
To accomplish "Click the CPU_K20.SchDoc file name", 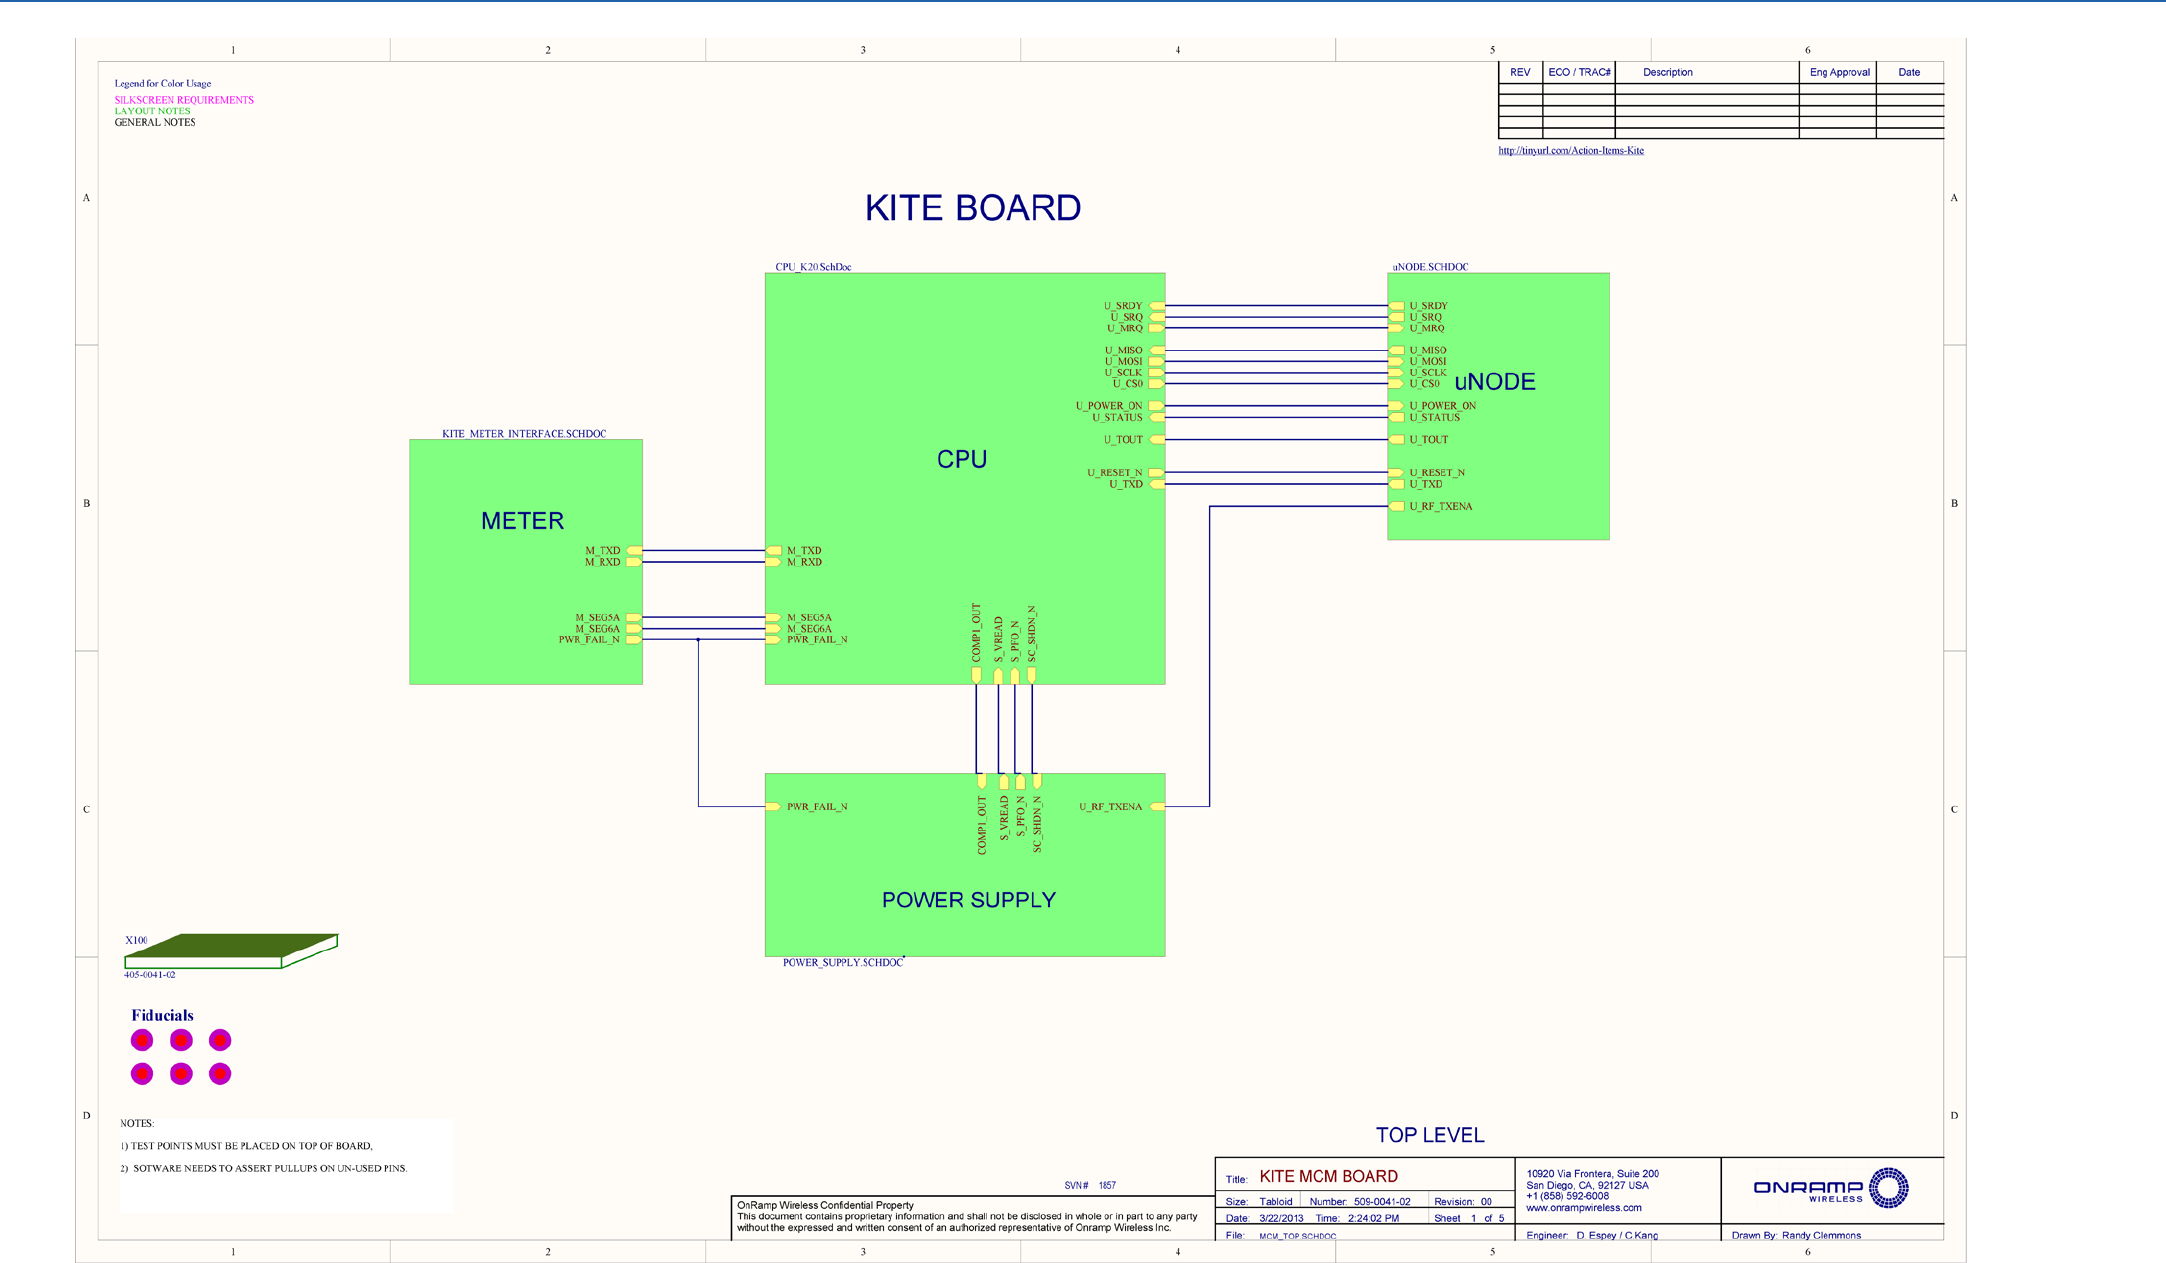I will tap(813, 267).
